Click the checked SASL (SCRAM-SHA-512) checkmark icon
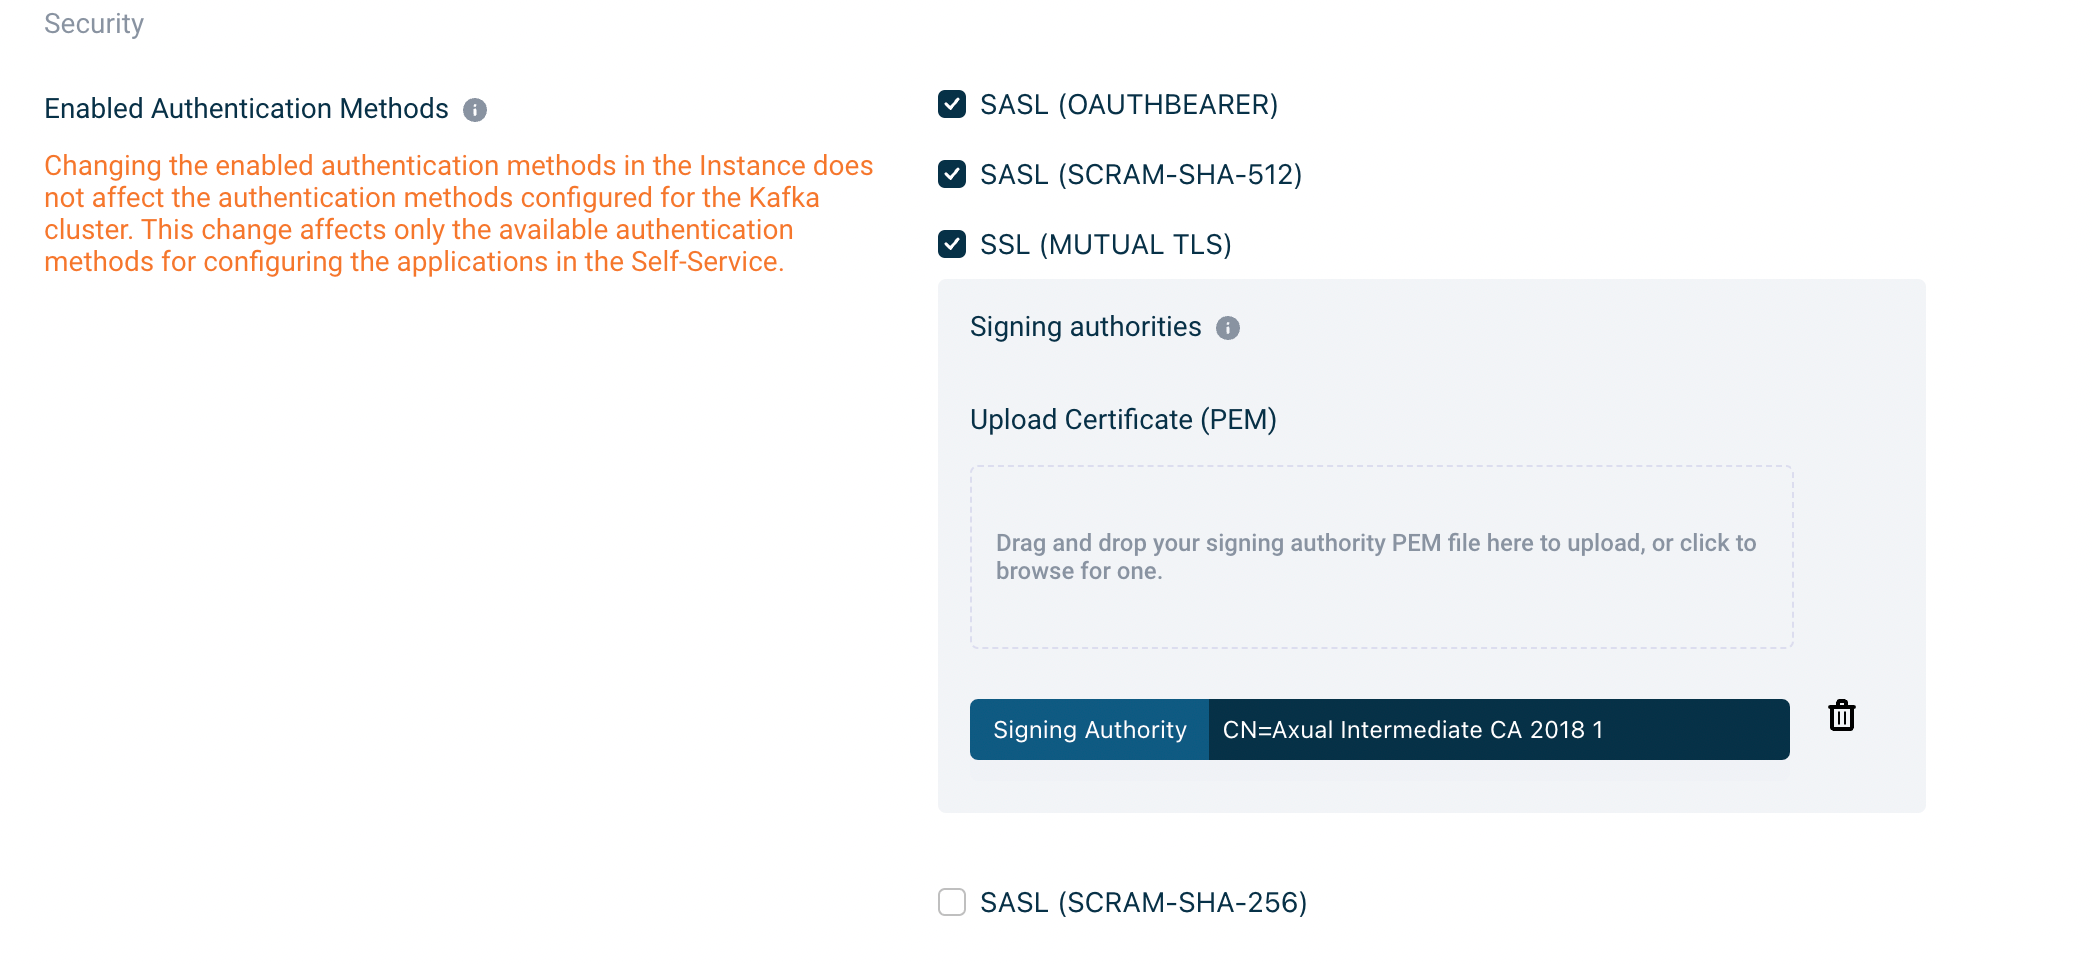Screen dimensions: 2092x964 950,174
